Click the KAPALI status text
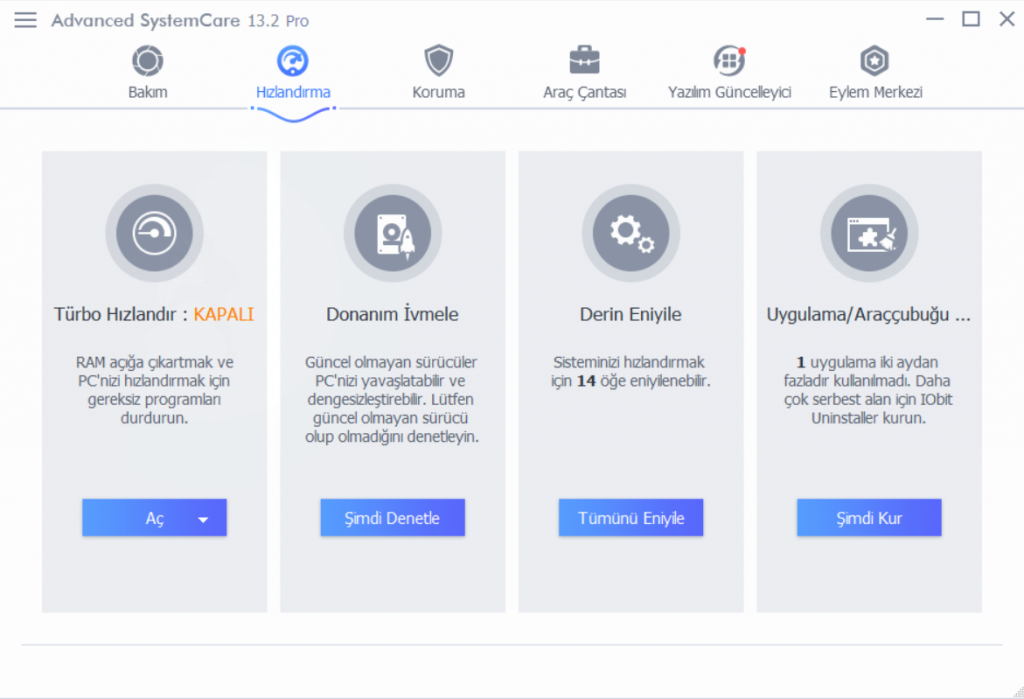 point(223,314)
